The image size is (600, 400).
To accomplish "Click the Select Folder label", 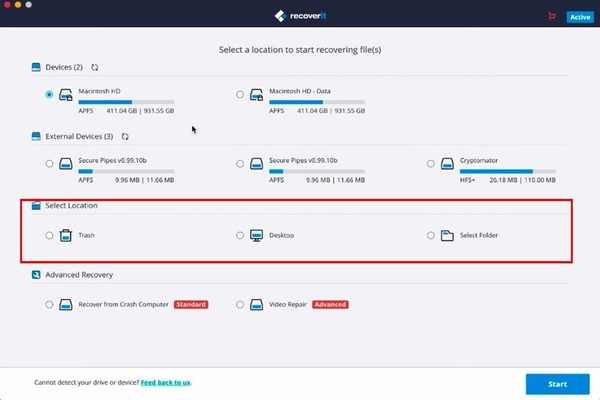I will coord(479,235).
